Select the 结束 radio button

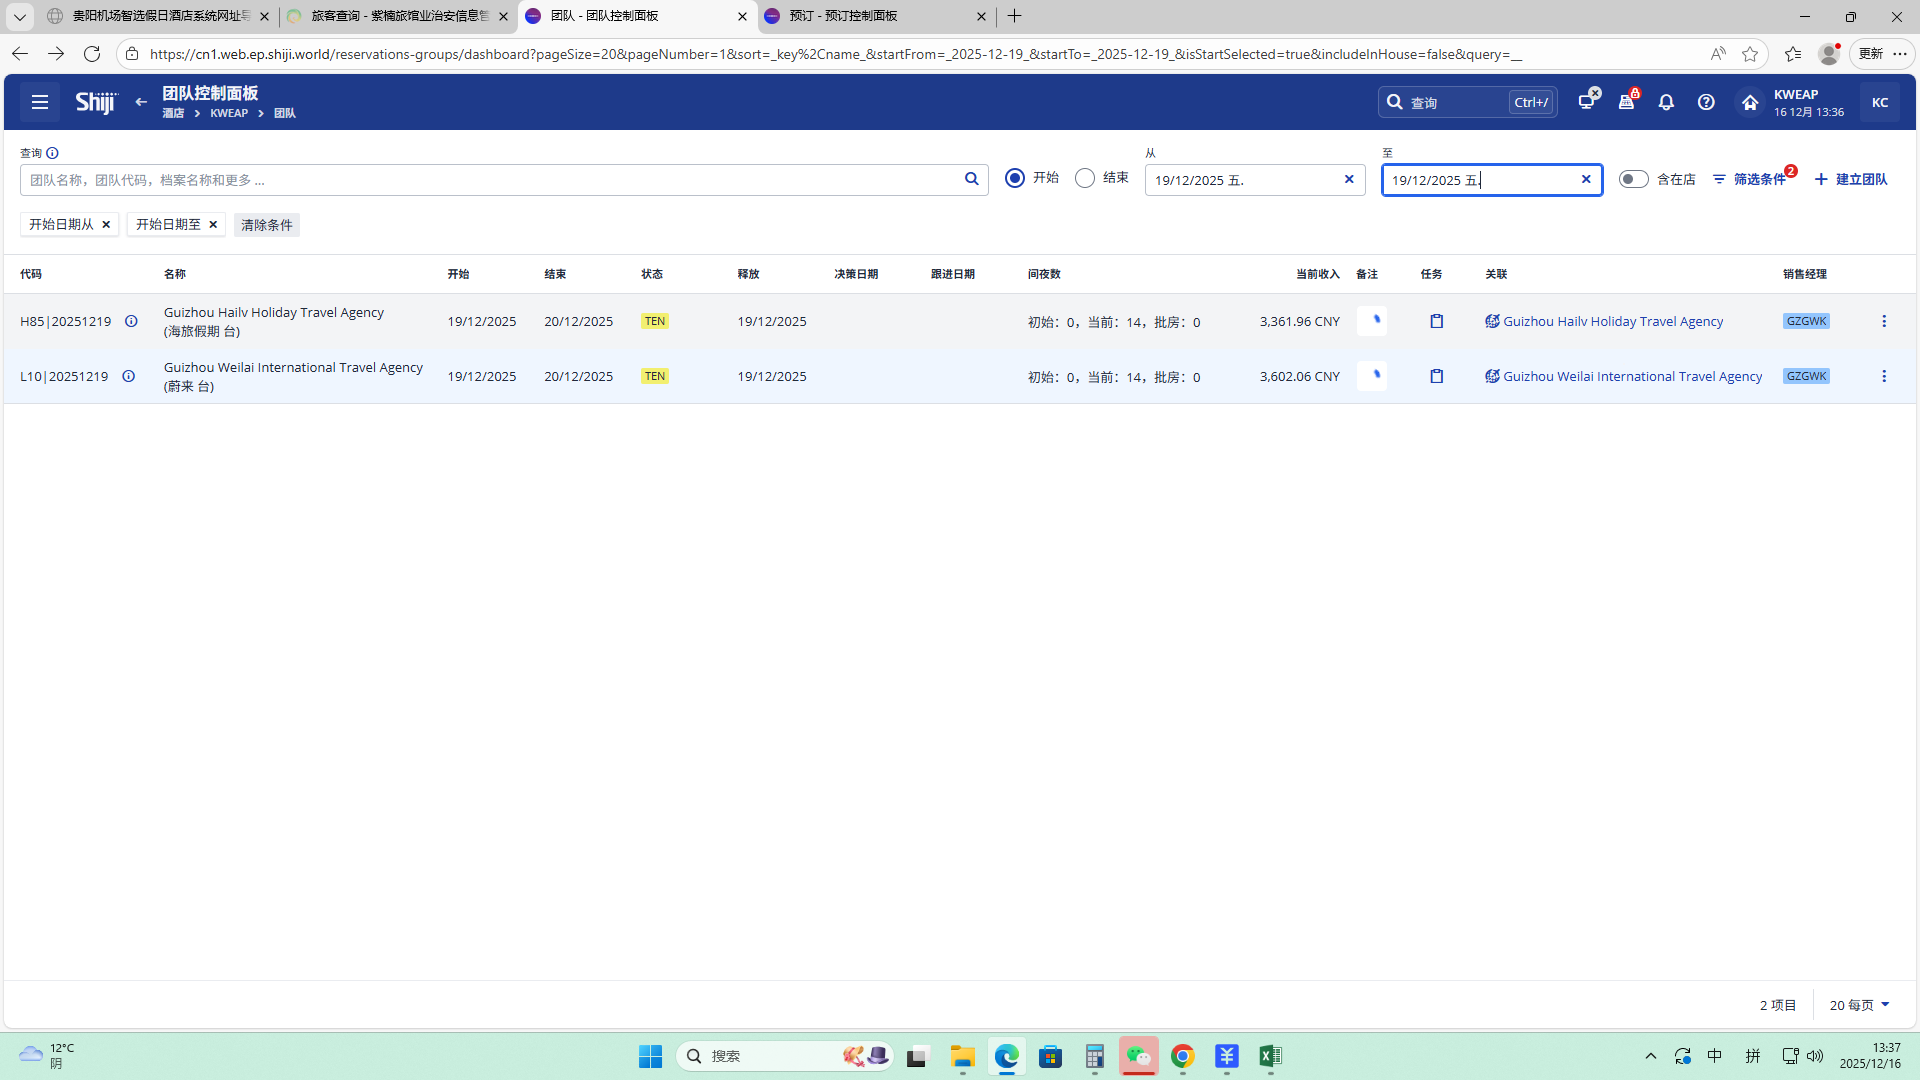point(1085,178)
